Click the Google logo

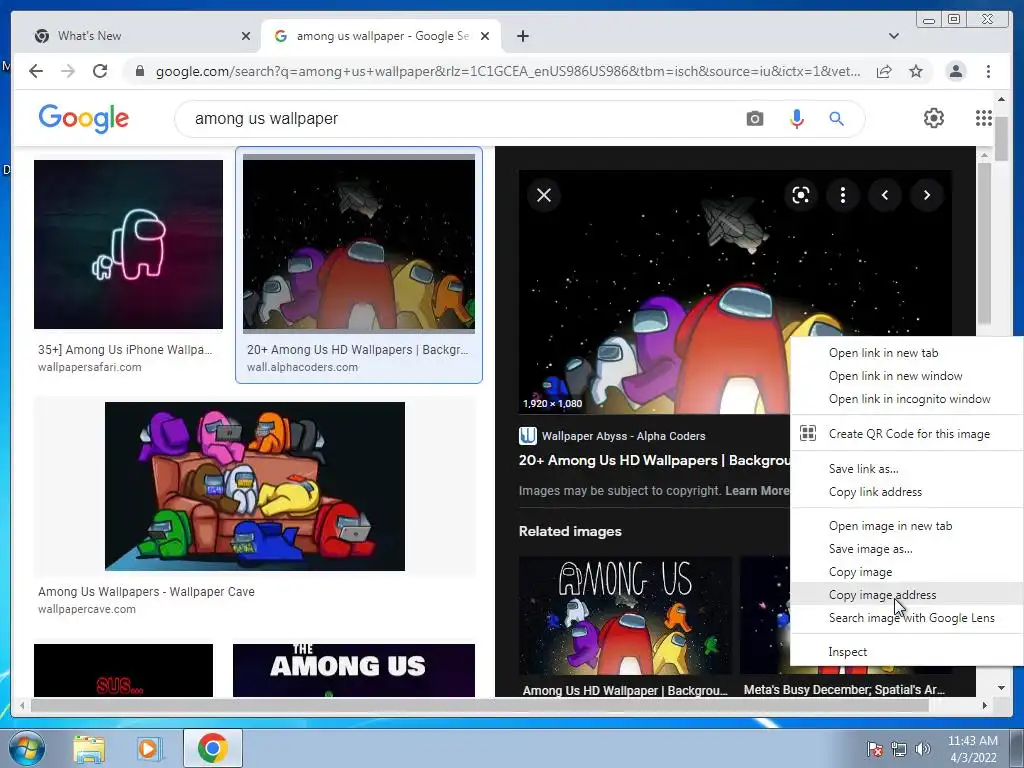(84, 118)
